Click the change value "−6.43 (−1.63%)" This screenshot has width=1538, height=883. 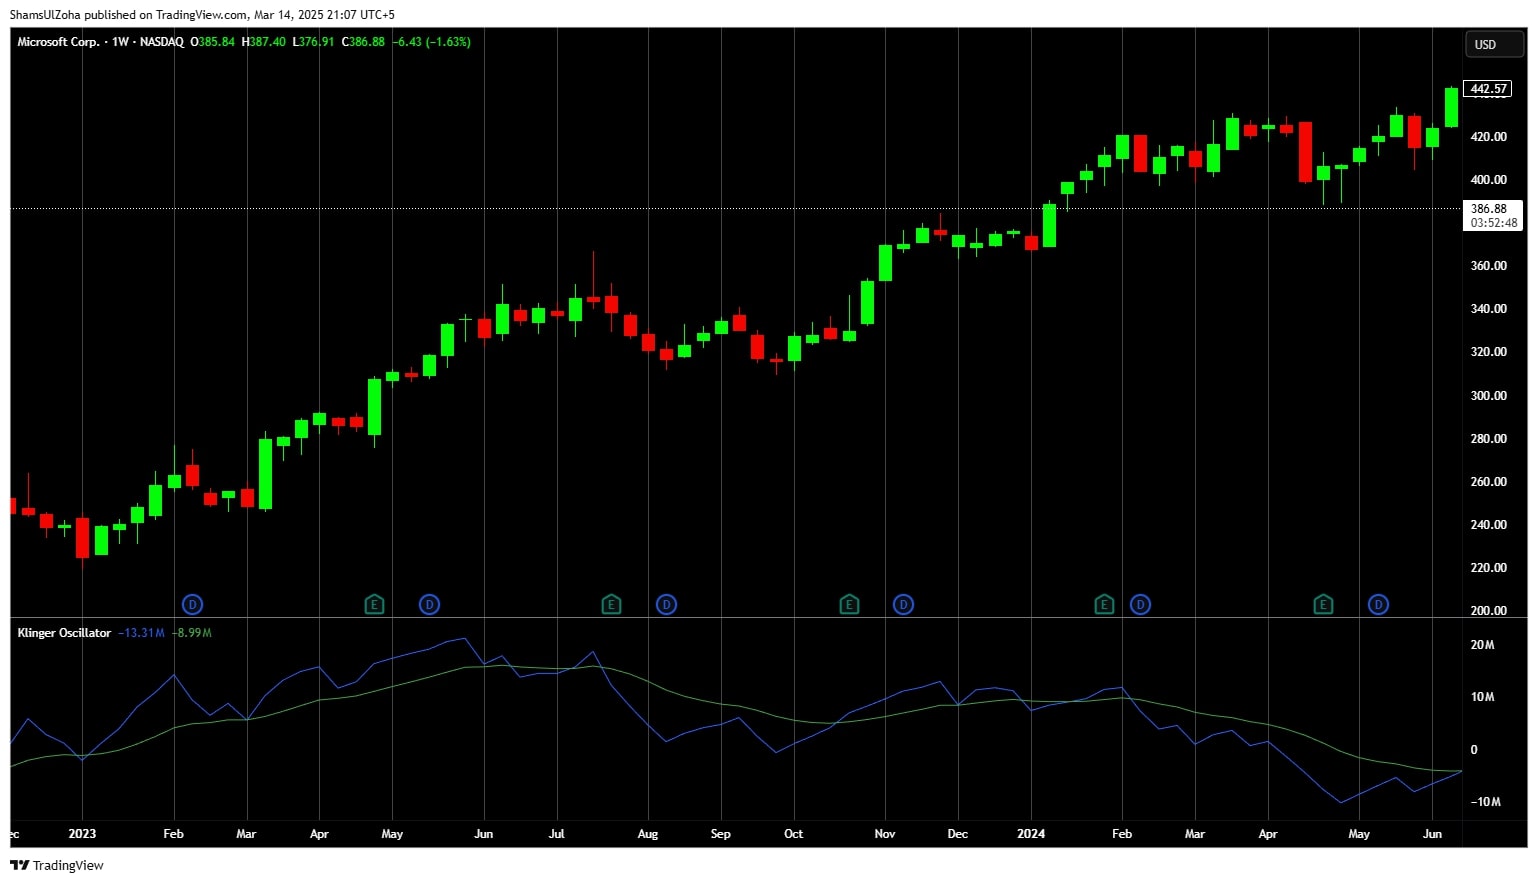point(432,42)
